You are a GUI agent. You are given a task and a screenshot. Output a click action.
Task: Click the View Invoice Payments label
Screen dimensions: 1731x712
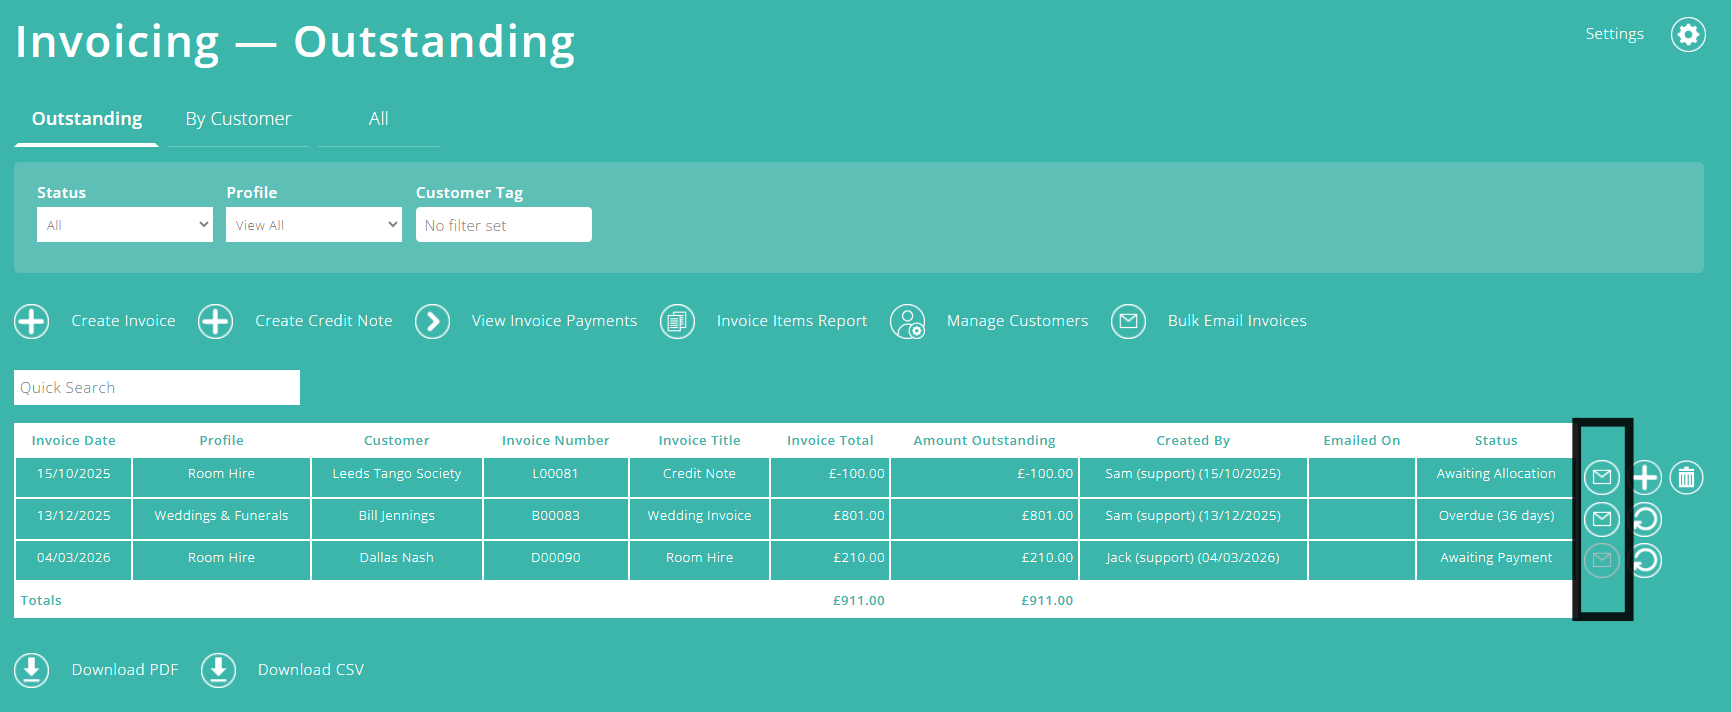tap(554, 321)
